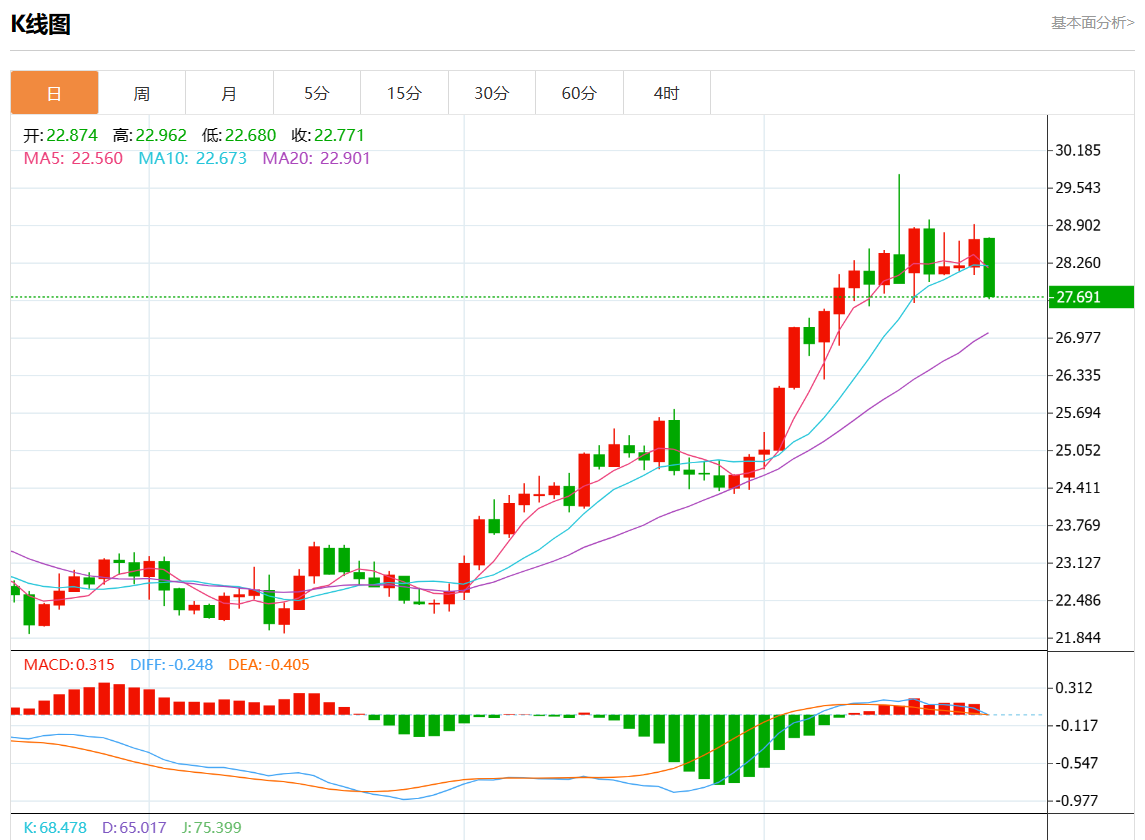Switch to the 月 monthly tab
This screenshot has width=1145, height=840.
[229, 93]
